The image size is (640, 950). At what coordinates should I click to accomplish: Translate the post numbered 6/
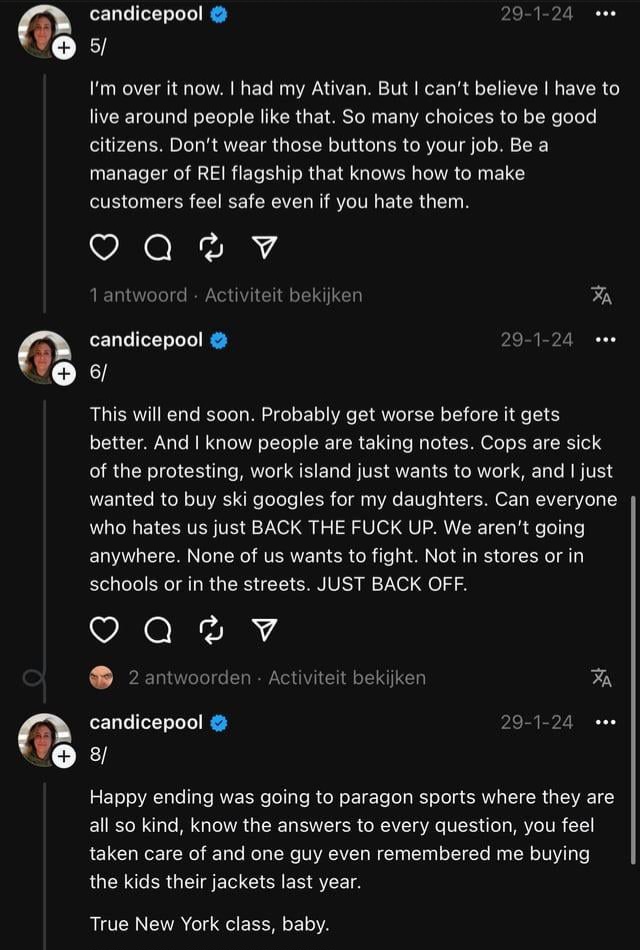click(601, 678)
